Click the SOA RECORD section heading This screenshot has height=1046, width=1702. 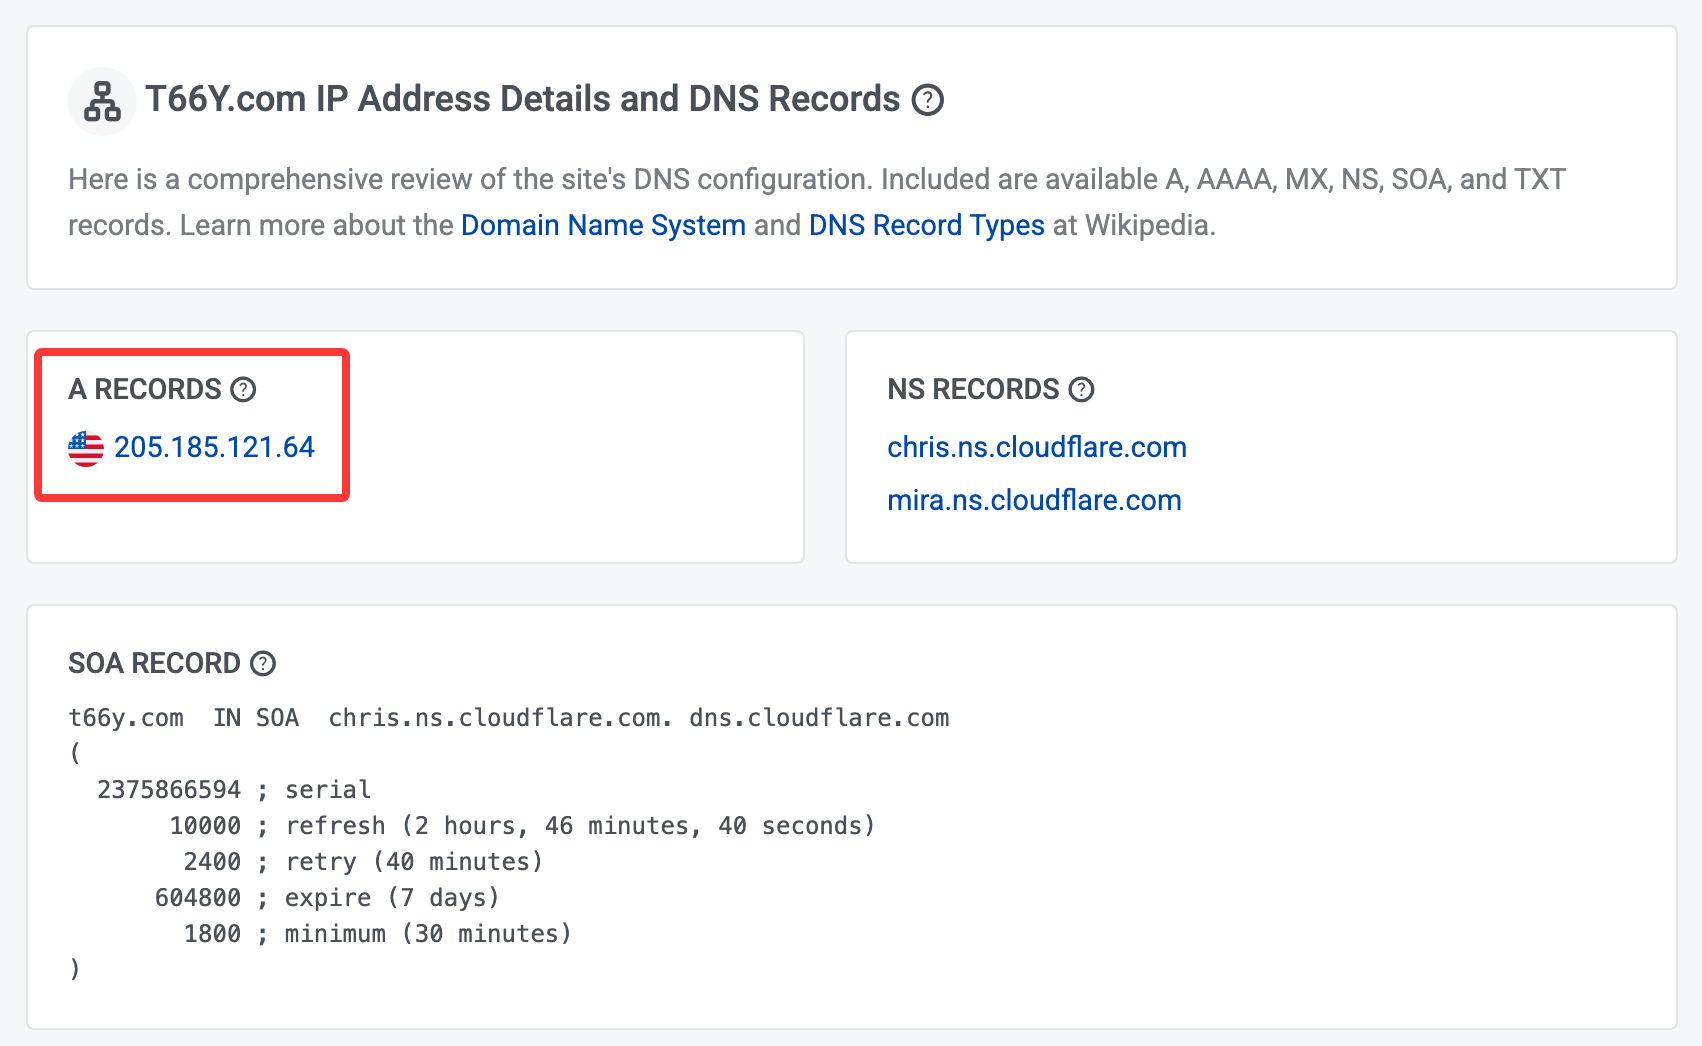[154, 663]
